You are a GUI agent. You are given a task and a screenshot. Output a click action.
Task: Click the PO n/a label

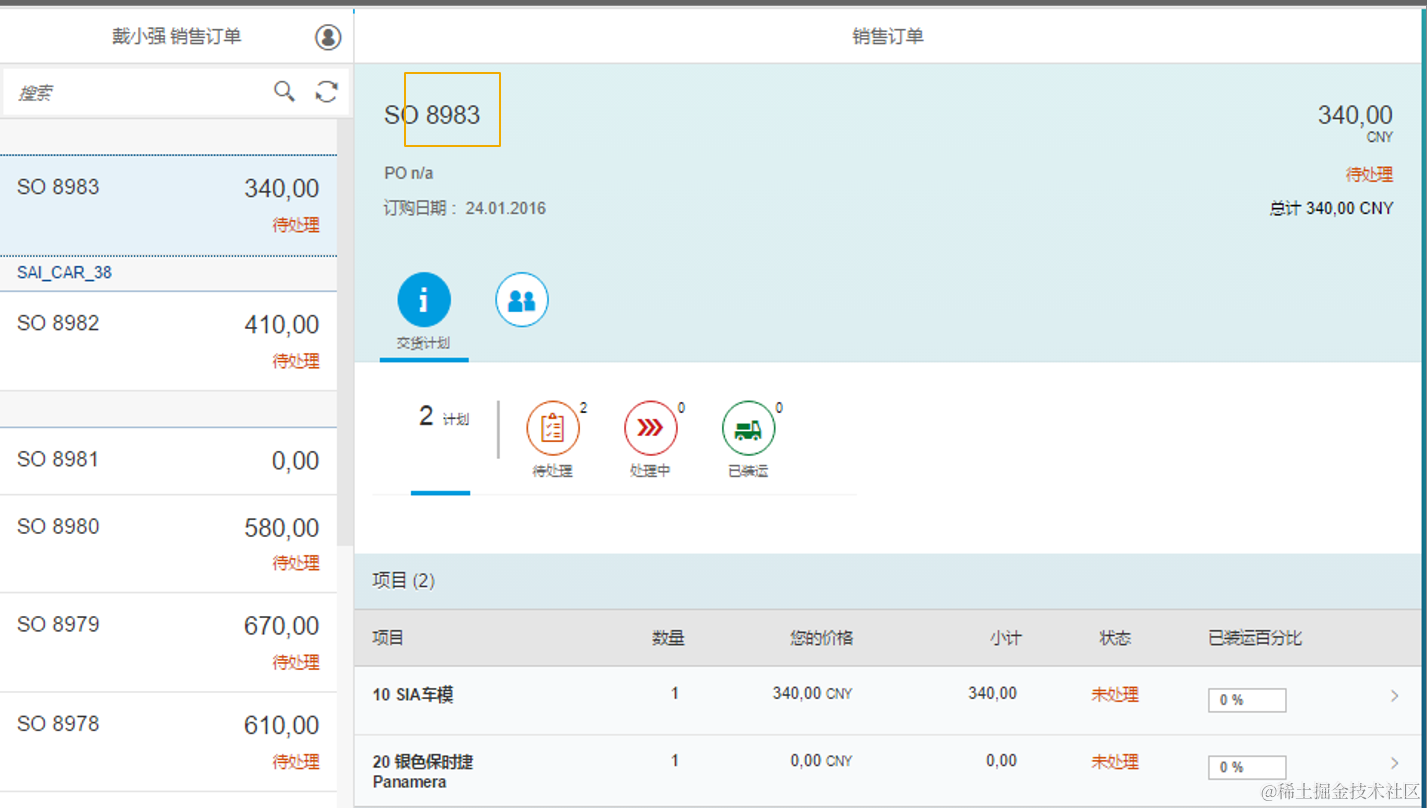409,173
